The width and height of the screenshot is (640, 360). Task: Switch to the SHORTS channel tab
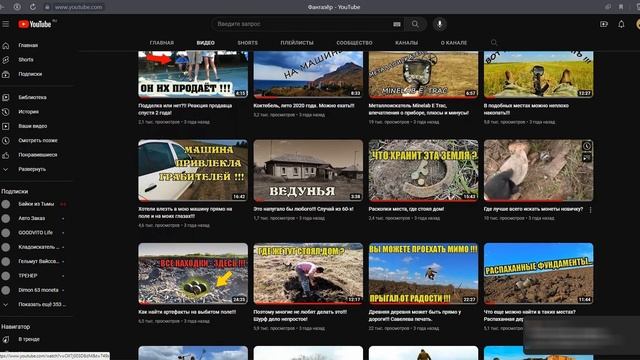pyautogui.click(x=247, y=43)
